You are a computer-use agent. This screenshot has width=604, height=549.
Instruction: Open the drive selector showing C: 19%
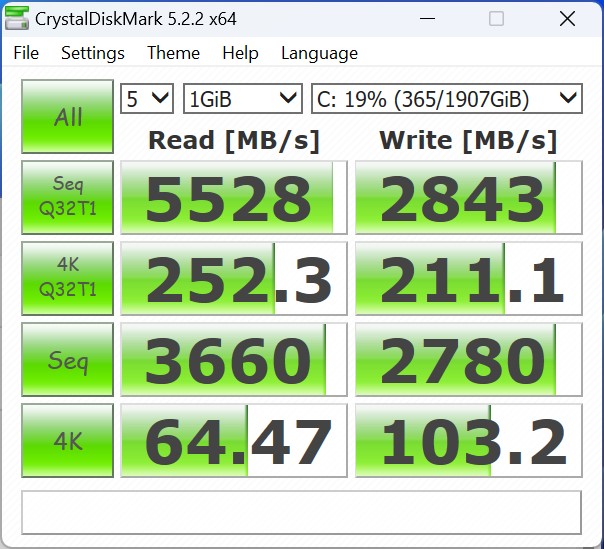click(x=446, y=98)
